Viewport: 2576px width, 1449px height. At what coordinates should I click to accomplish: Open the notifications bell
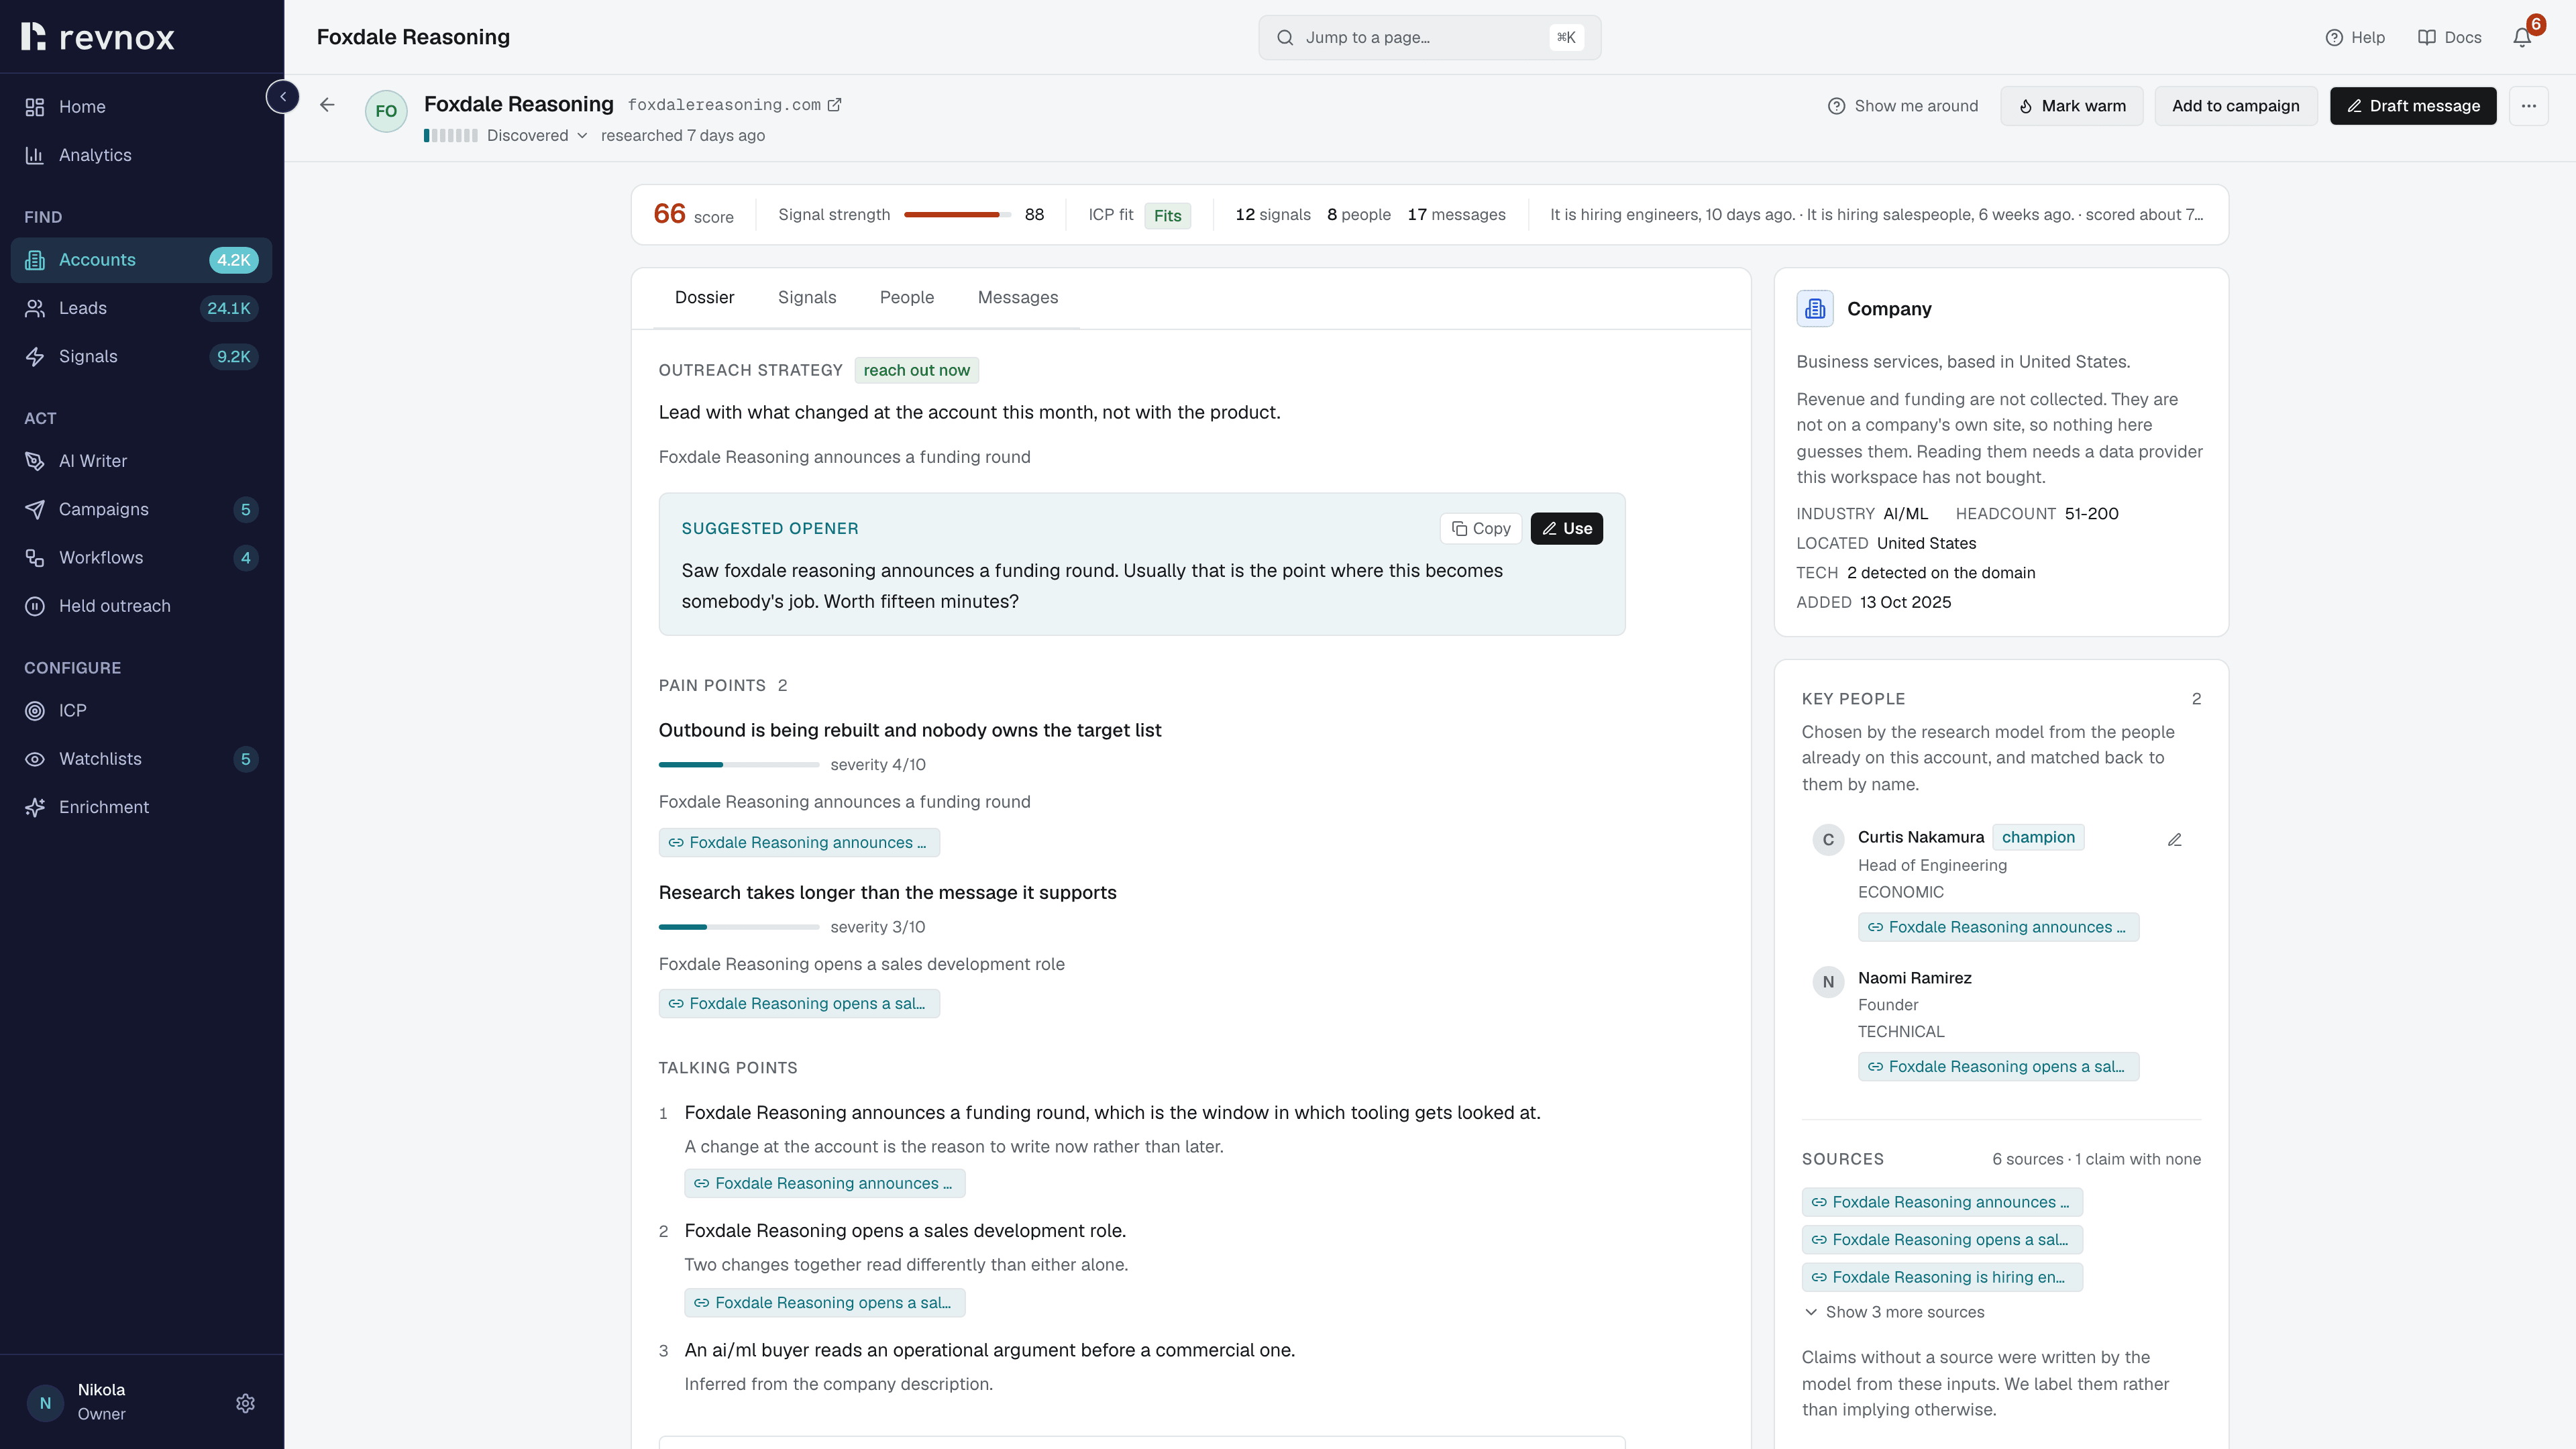pos(2522,37)
